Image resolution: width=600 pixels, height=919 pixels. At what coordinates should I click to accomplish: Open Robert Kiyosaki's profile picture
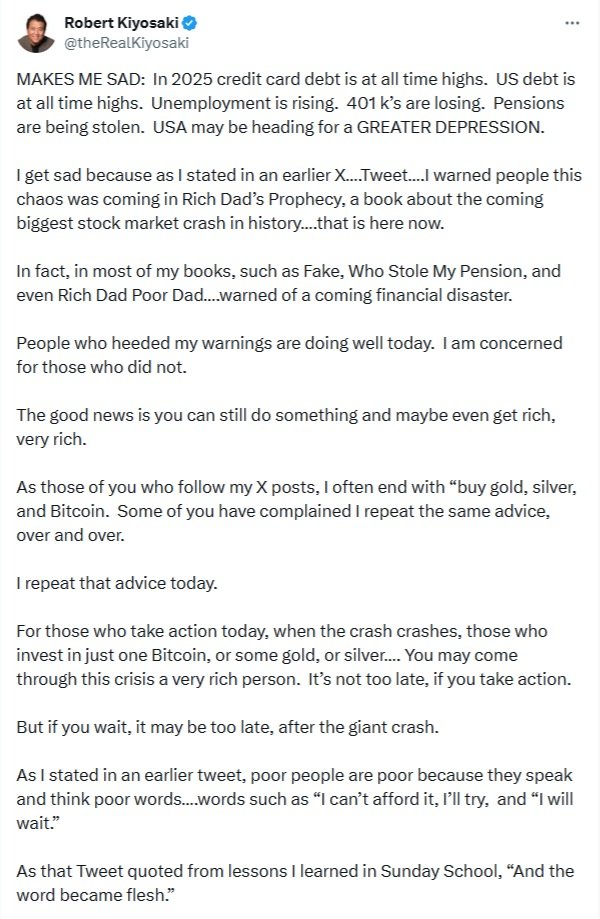click(x=36, y=33)
